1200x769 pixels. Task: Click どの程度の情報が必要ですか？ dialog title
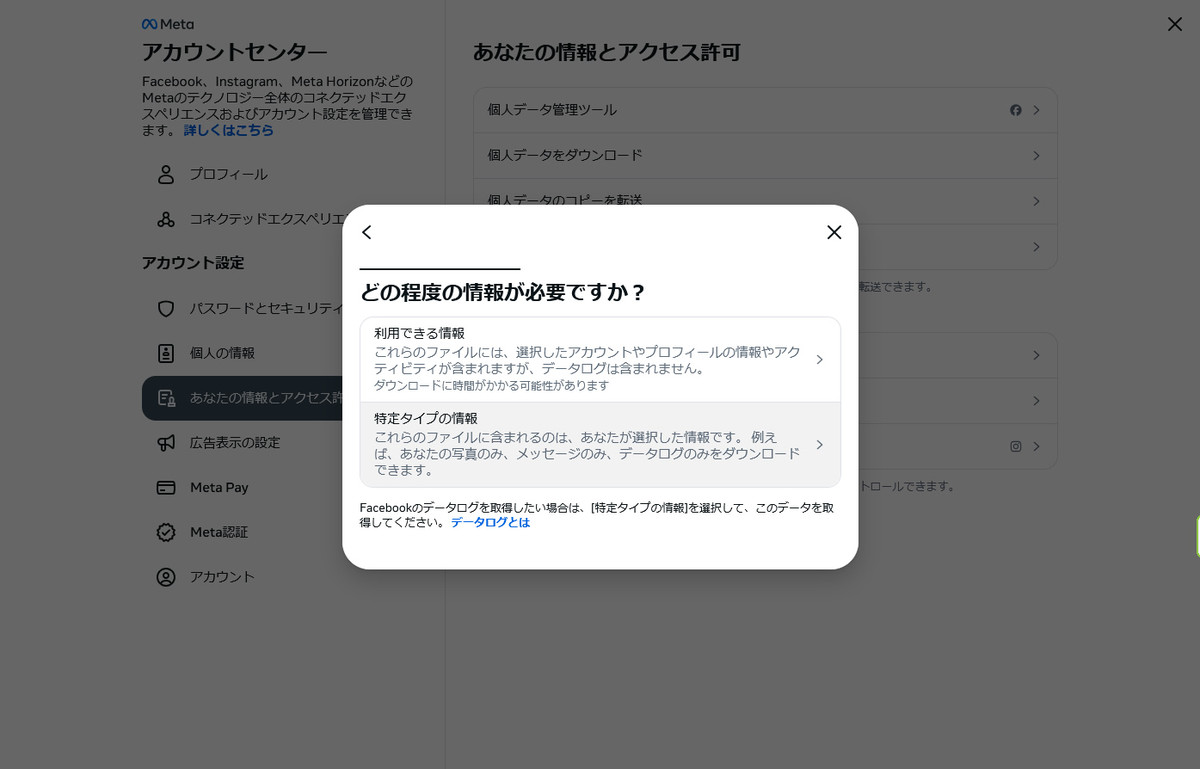[x=503, y=293]
